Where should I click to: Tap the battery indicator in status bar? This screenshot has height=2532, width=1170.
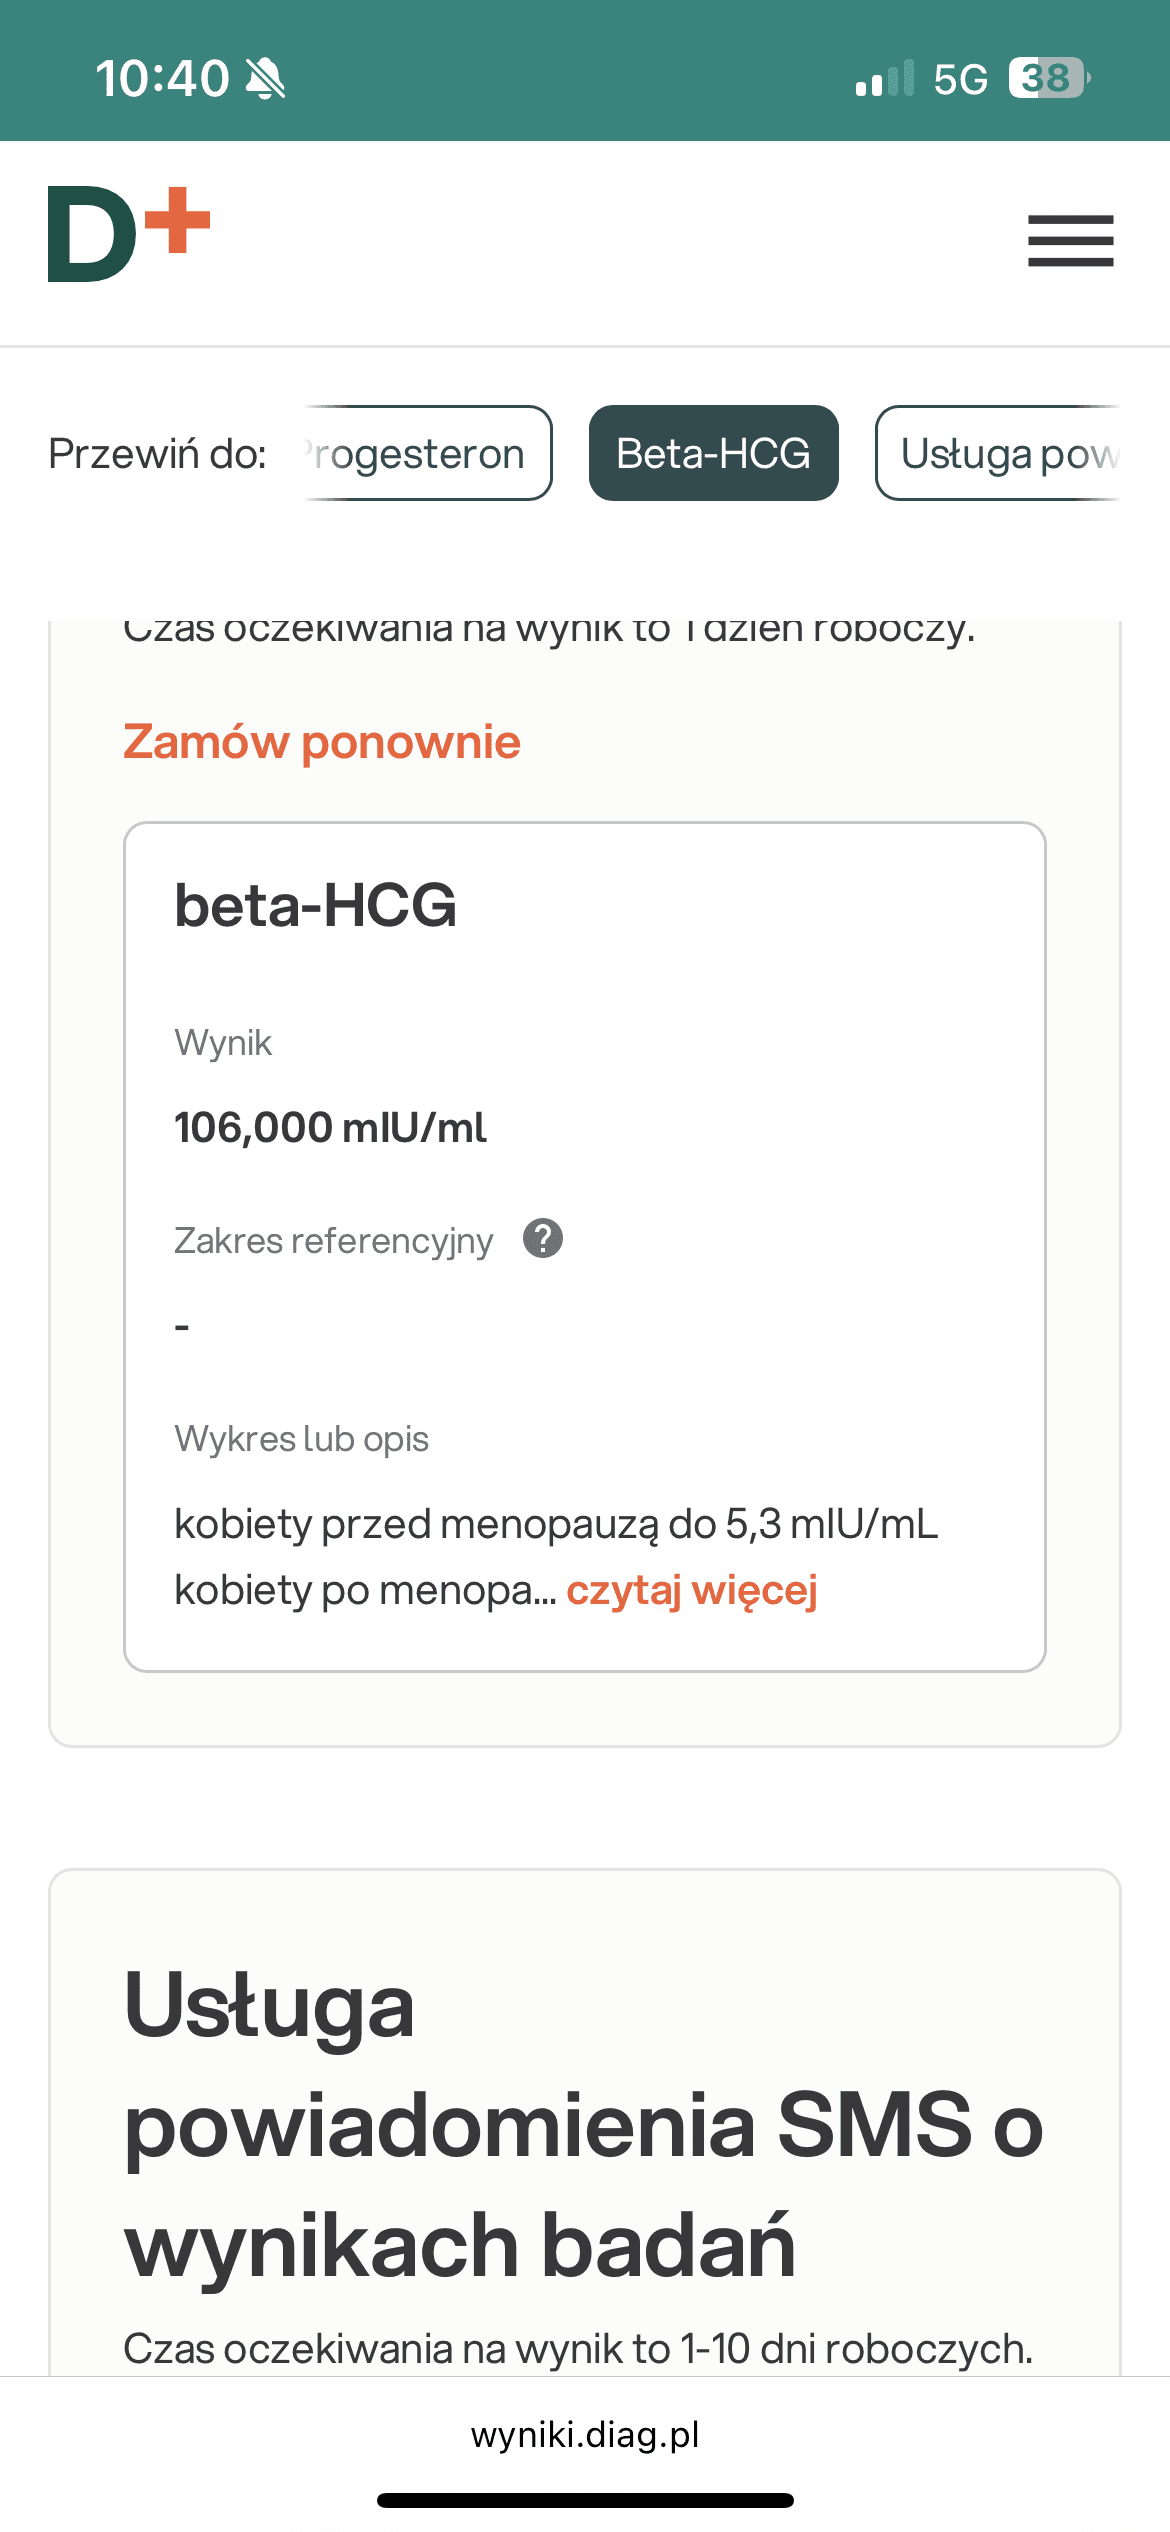[x=1048, y=78]
